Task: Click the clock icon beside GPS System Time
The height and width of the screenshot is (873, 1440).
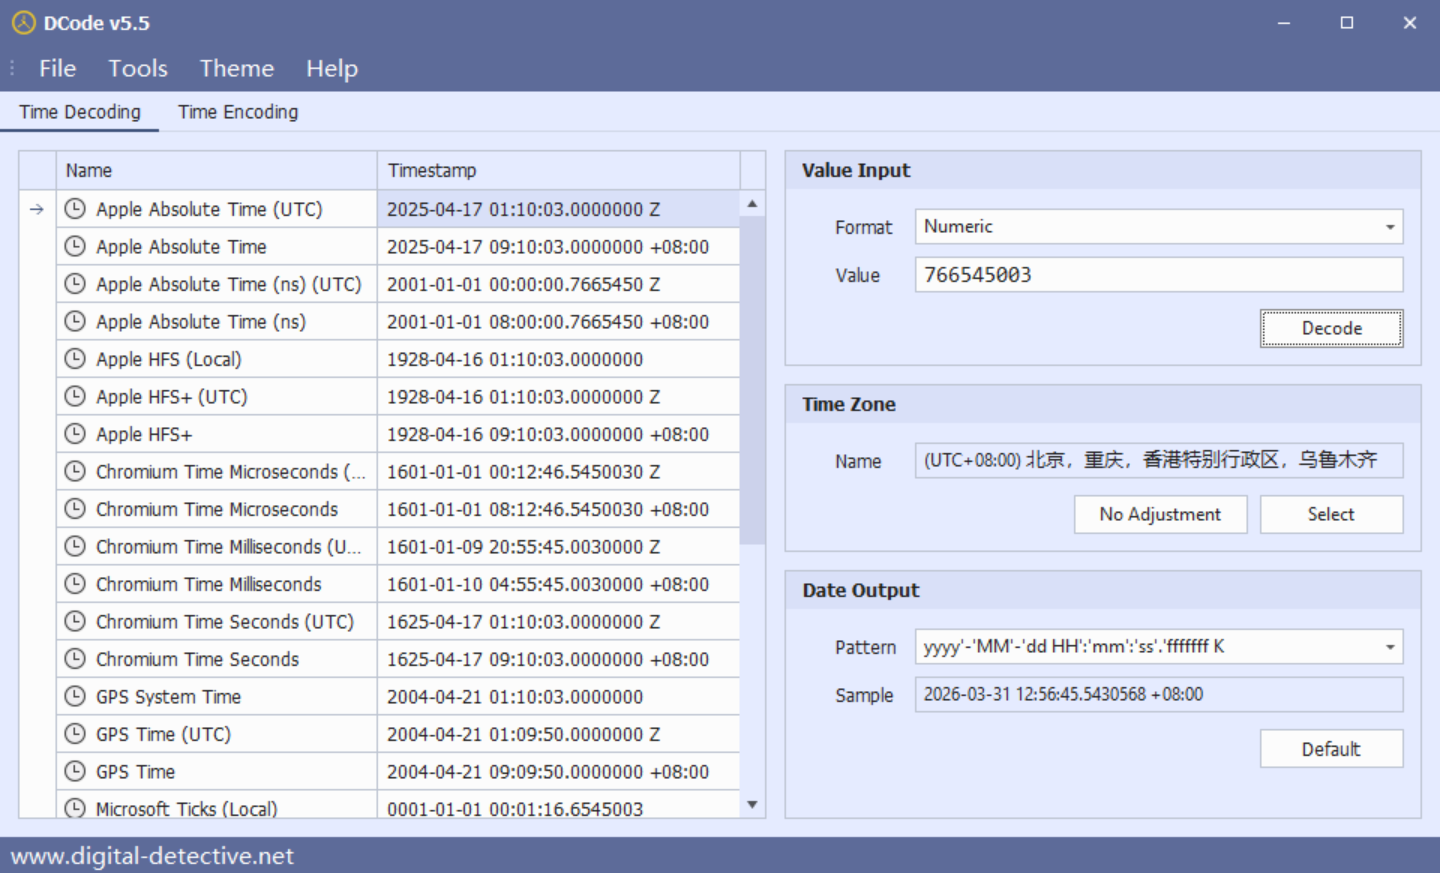Action: (x=75, y=696)
